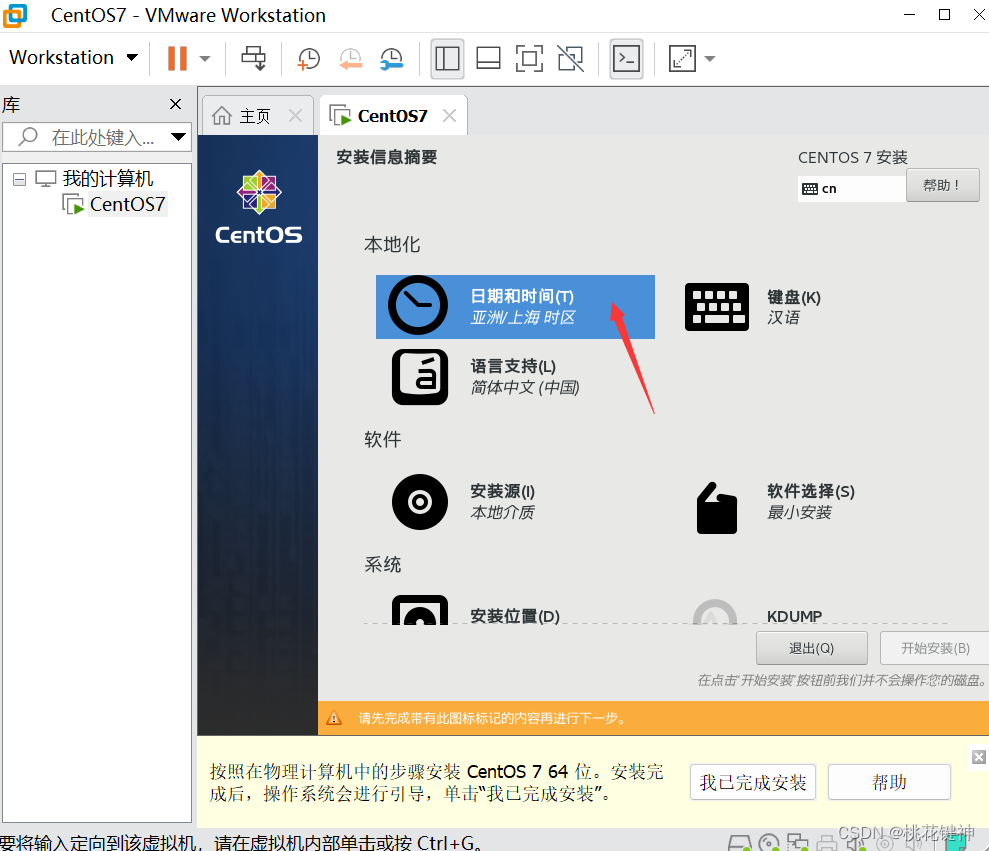Collapse the 我的计算机 tree node
The width and height of the screenshot is (989, 851).
click(x=20, y=179)
